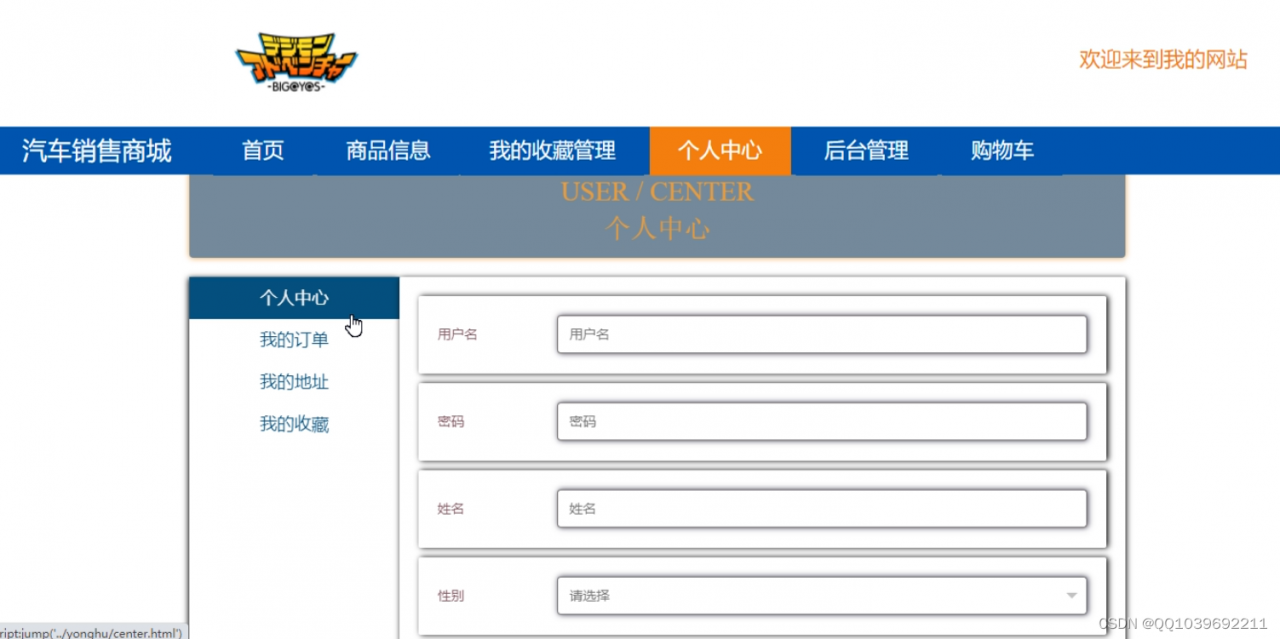This screenshot has width=1280, height=639.
Task: Click the 姓名 name input field
Action: (822, 508)
